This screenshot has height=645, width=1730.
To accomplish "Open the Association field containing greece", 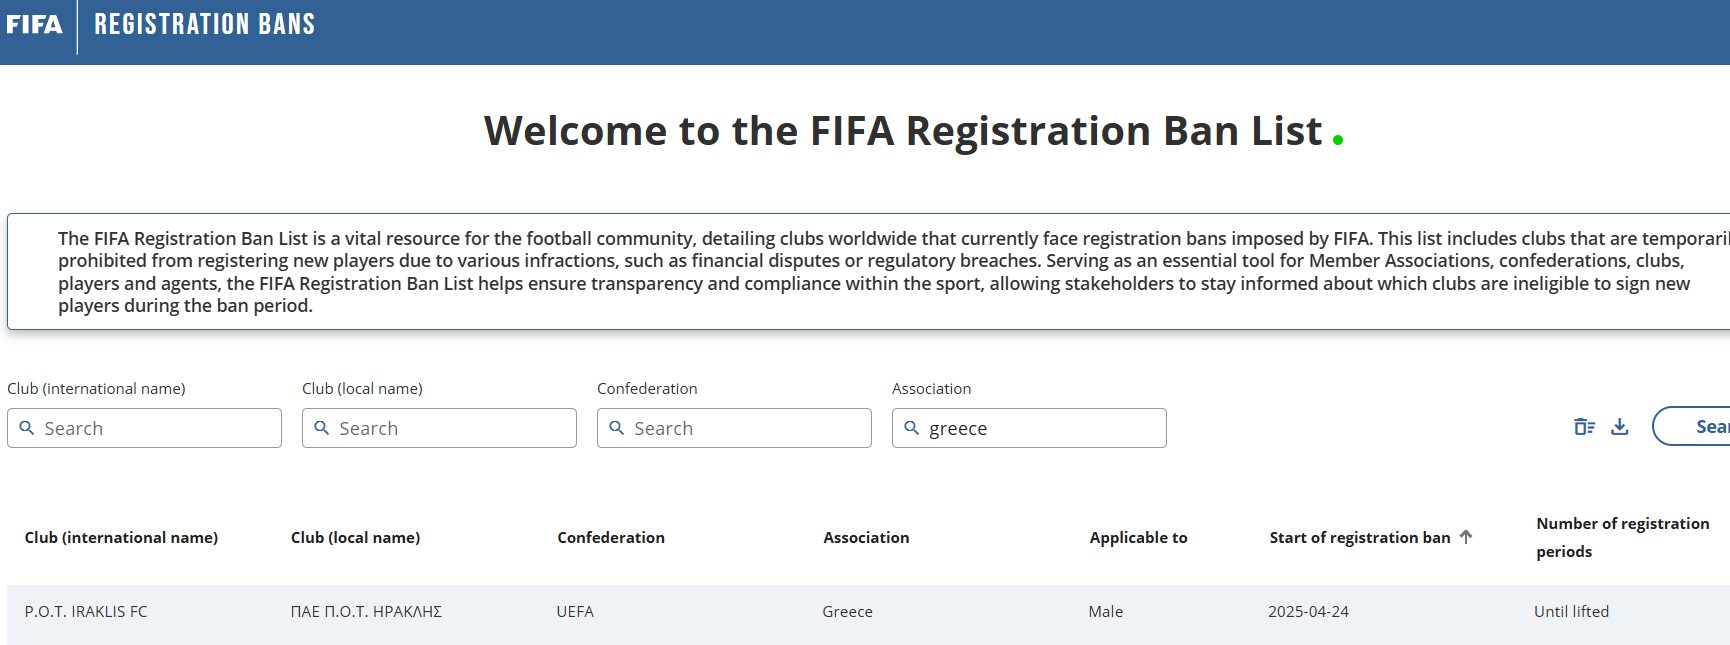I will (x=1029, y=428).
